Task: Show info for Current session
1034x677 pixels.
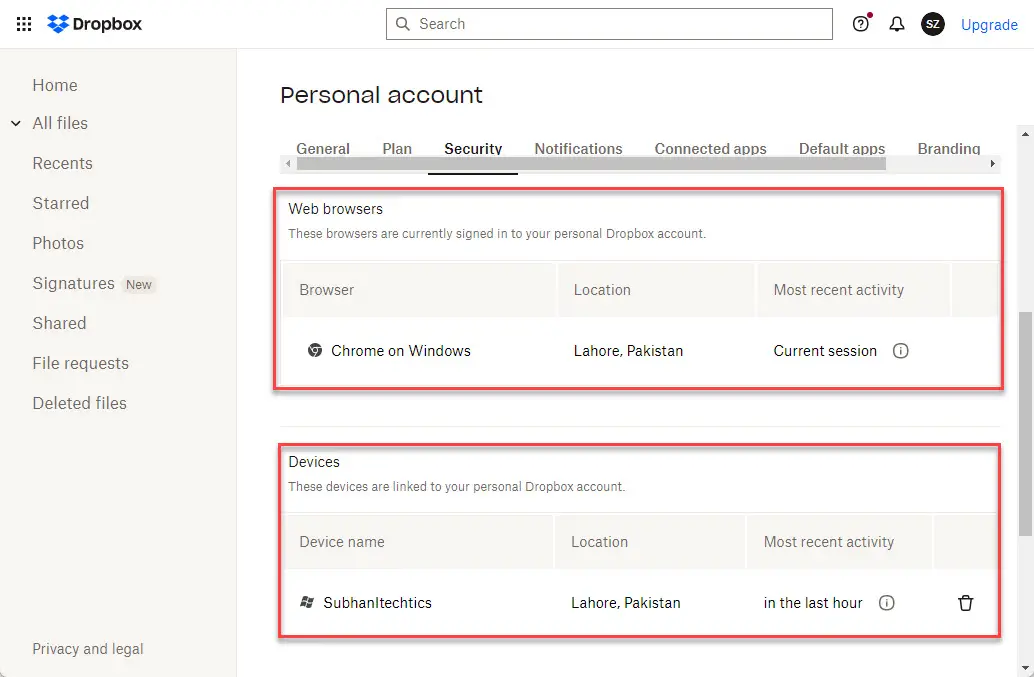Action: click(x=900, y=351)
